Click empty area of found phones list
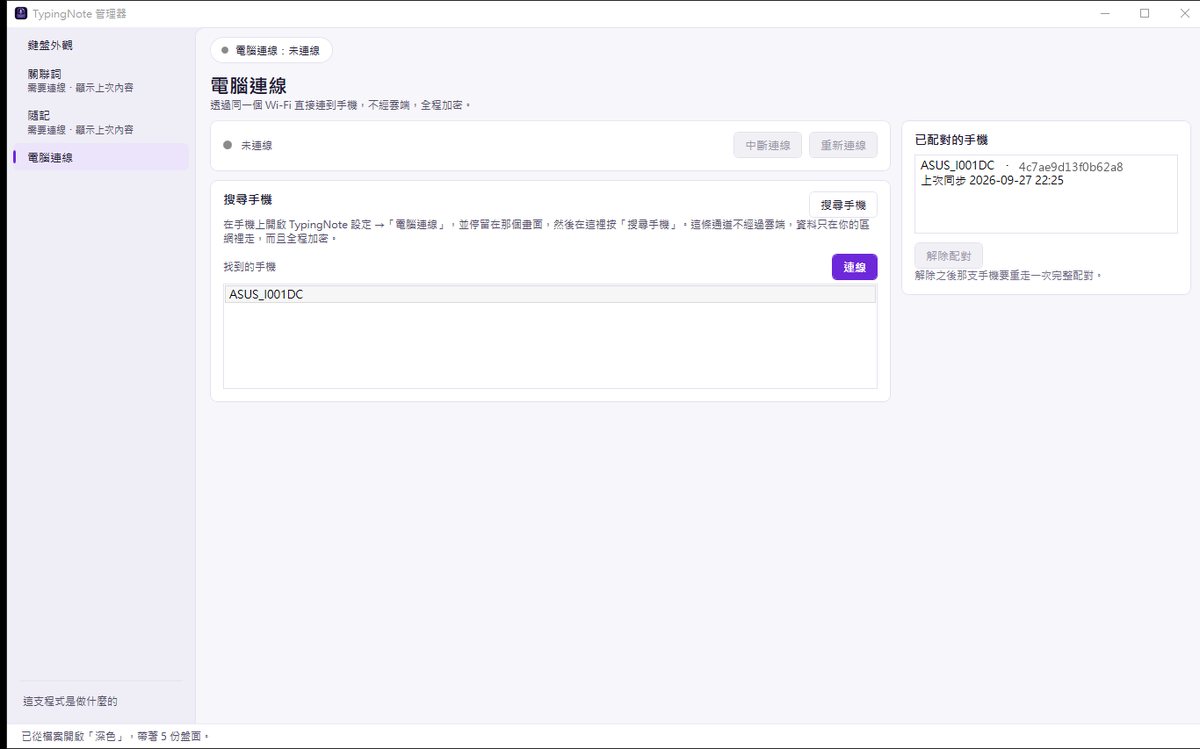The image size is (1200, 749). (x=550, y=345)
